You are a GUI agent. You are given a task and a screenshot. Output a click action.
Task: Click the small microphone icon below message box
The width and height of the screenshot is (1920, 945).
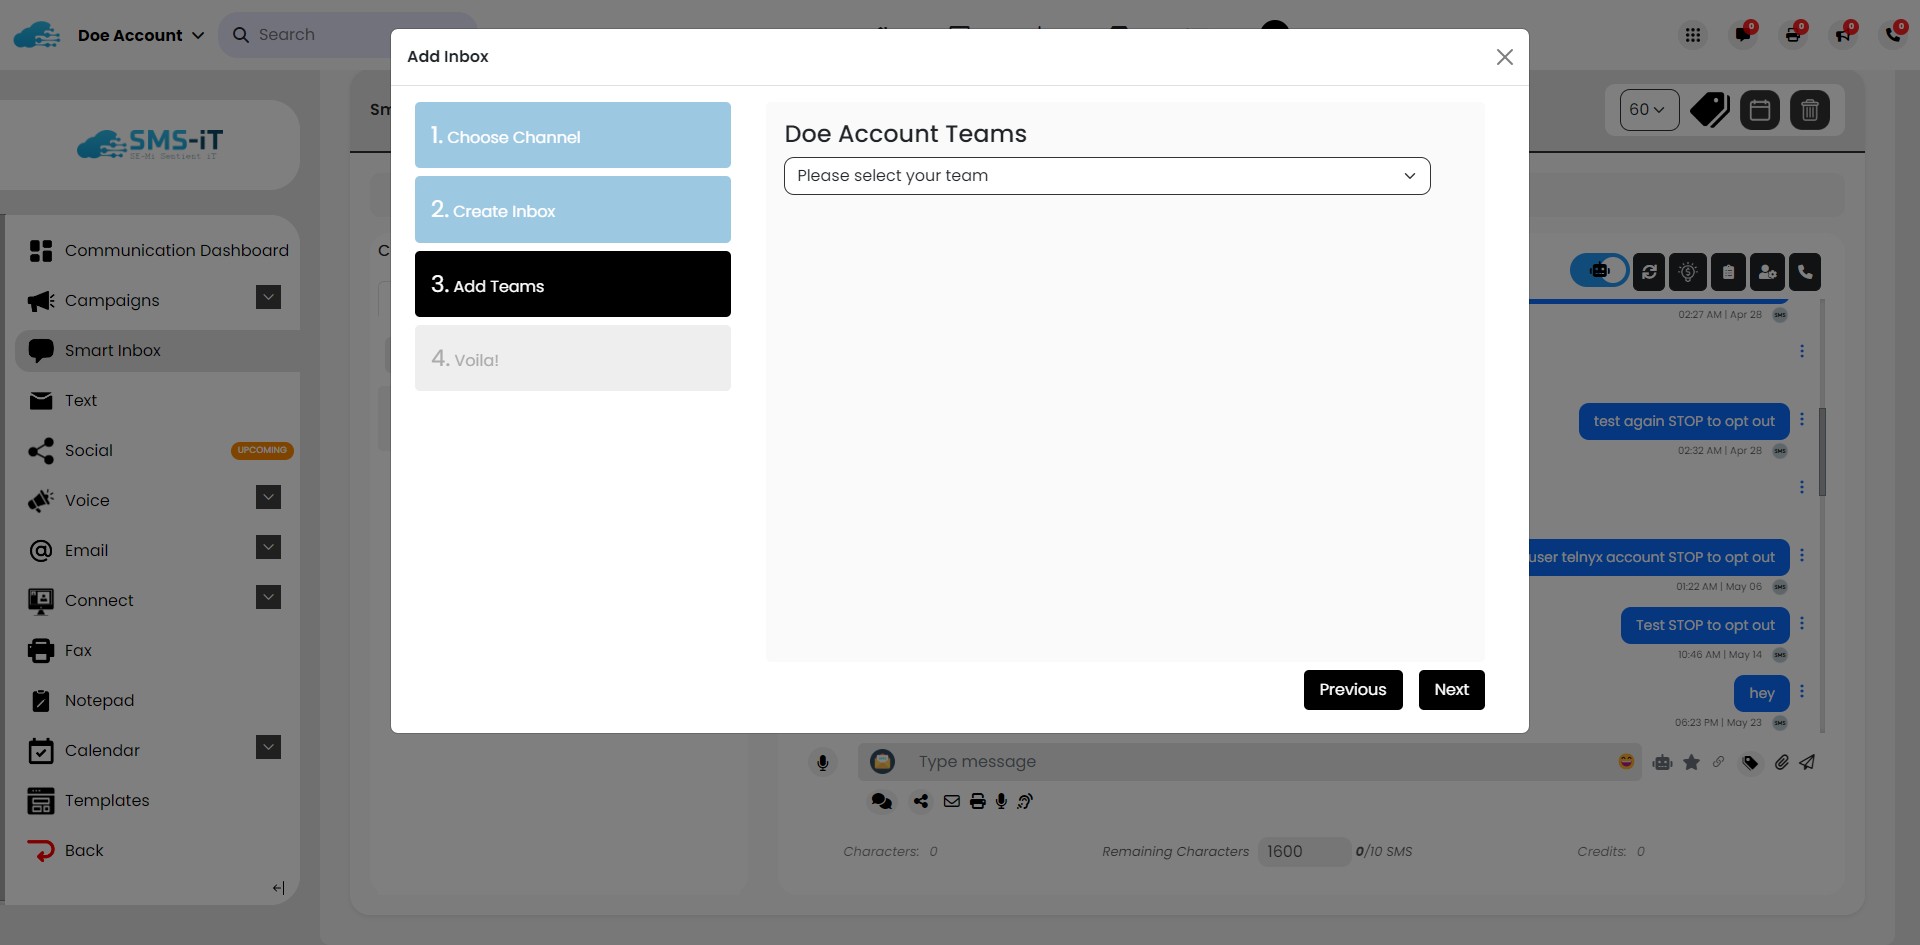(1001, 801)
